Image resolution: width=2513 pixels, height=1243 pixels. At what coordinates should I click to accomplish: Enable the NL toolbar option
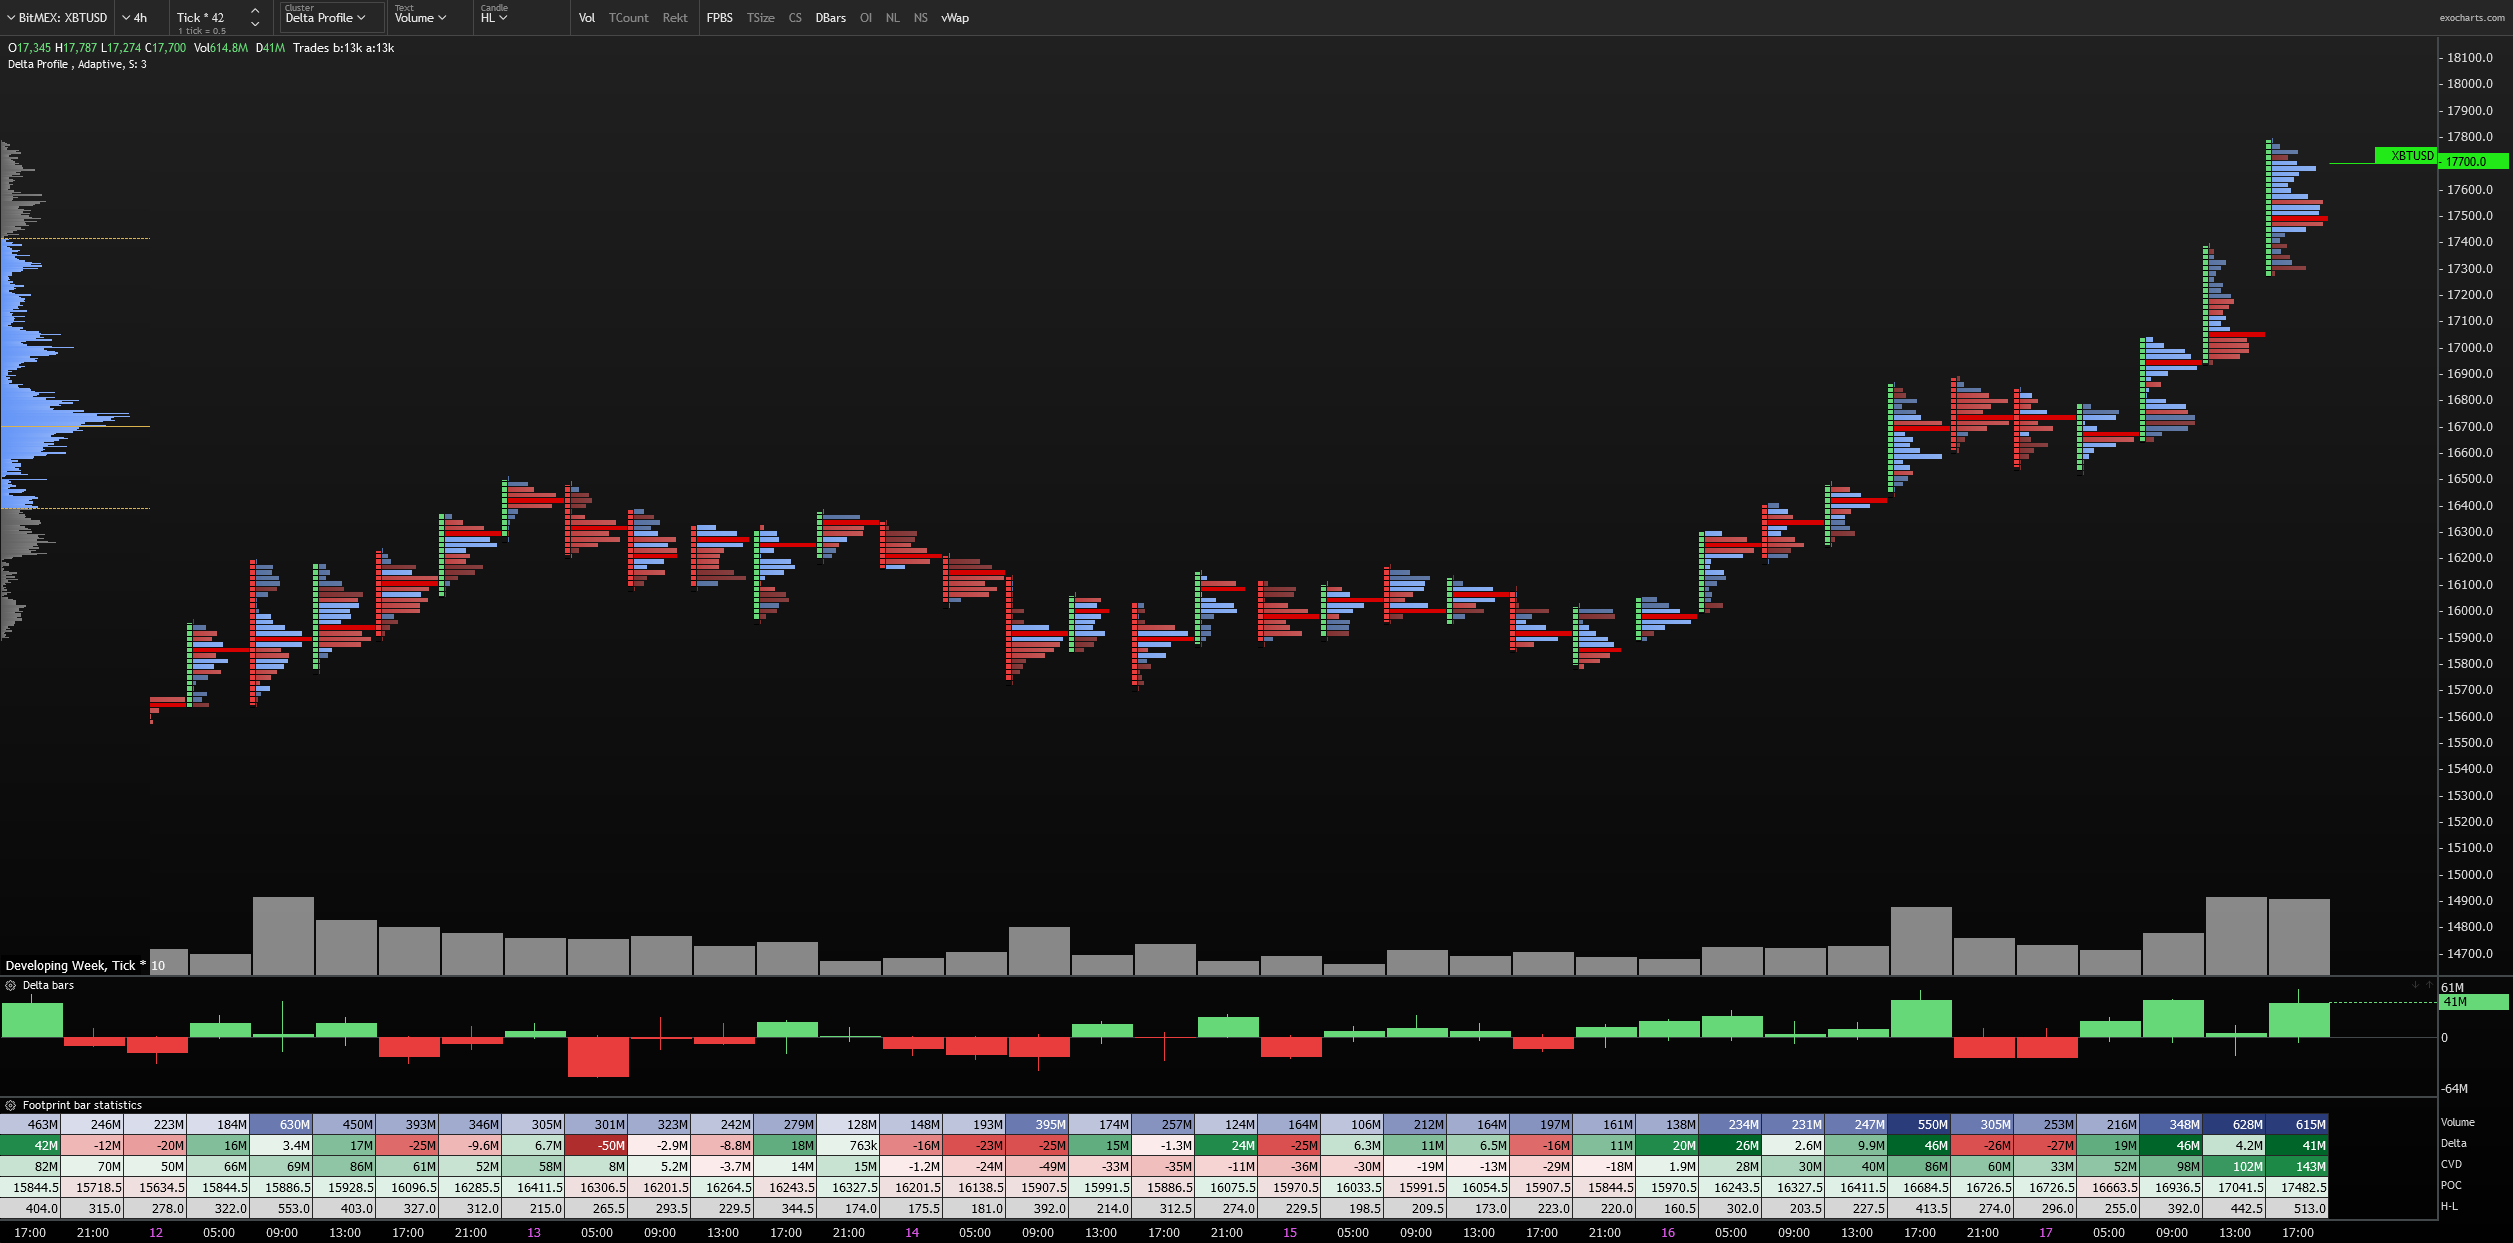(x=892, y=17)
